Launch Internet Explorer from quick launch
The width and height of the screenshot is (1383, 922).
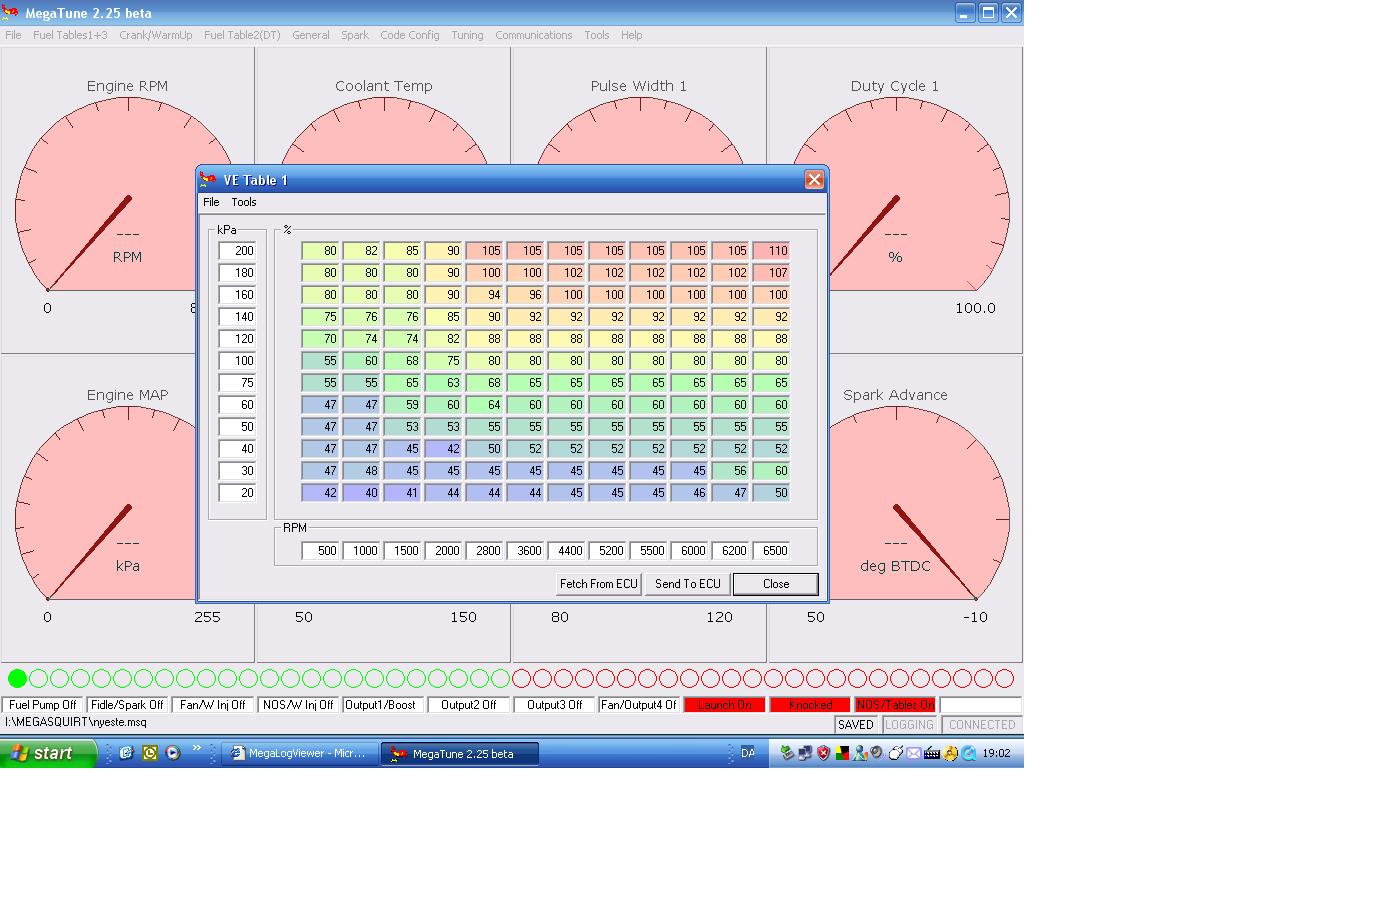(126, 753)
